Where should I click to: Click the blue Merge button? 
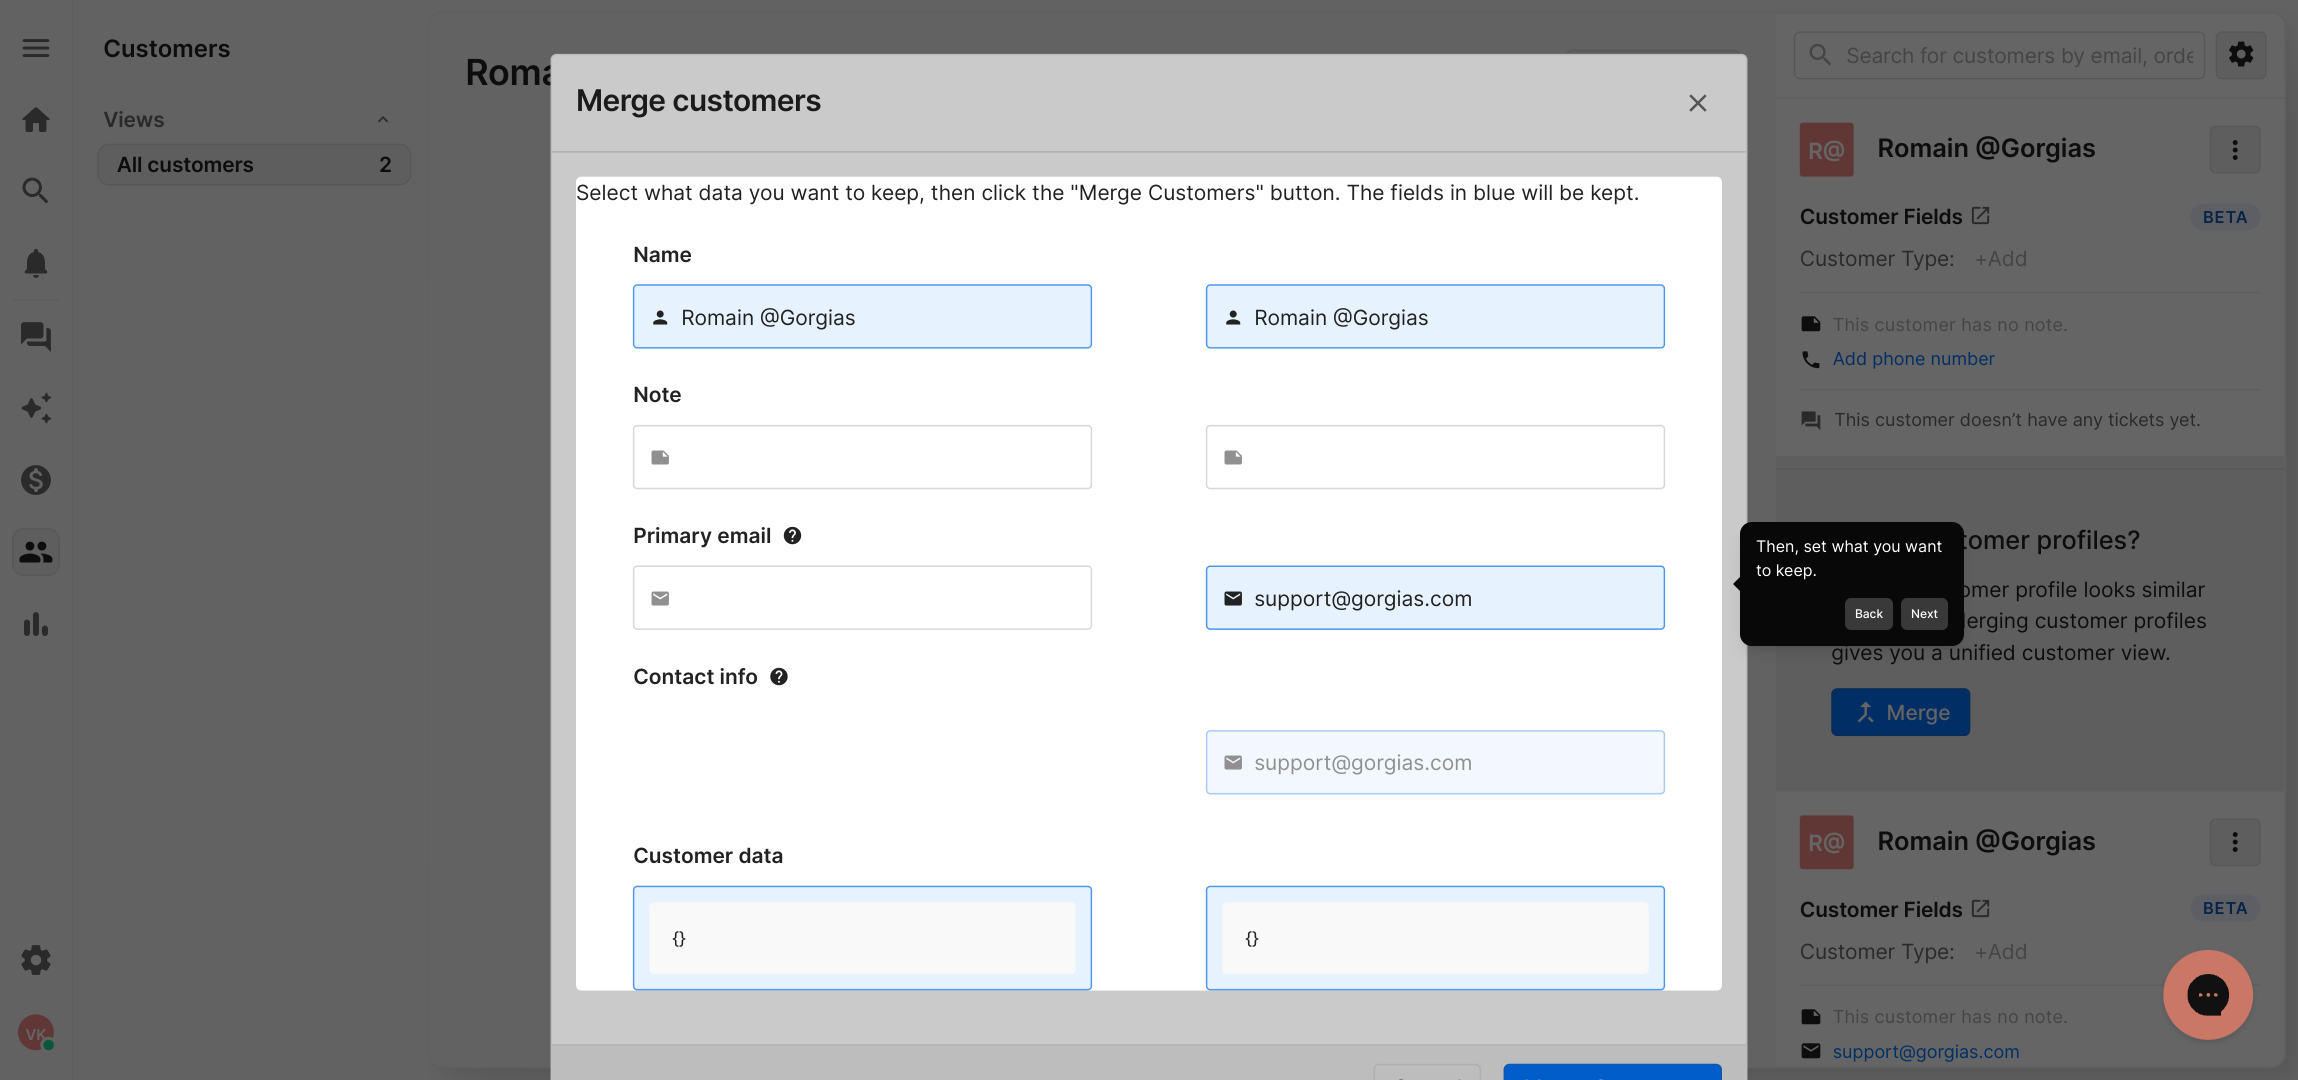coord(1900,712)
